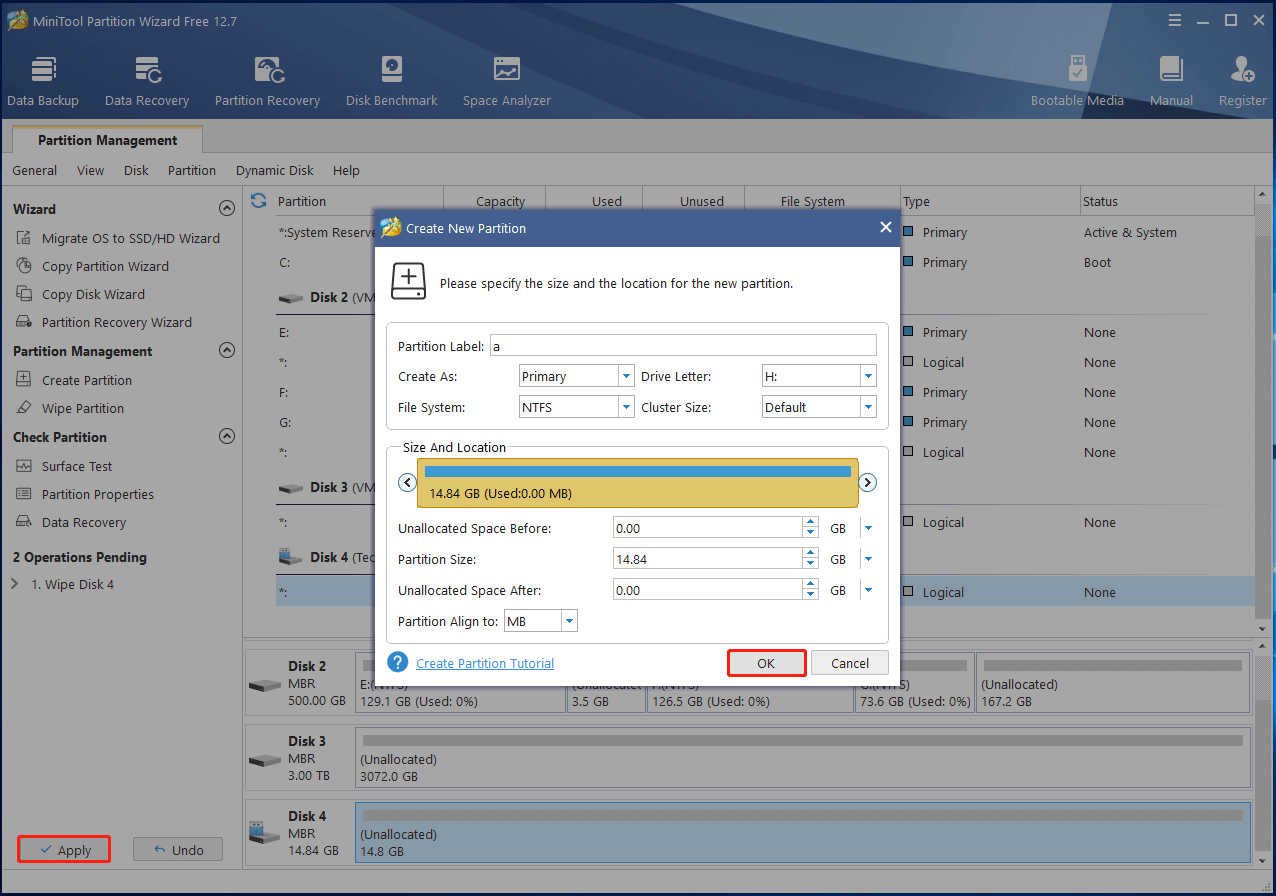Open the Space Analyzer tool
The height and width of the screenshot is (896, 1276).
[507, 81]
